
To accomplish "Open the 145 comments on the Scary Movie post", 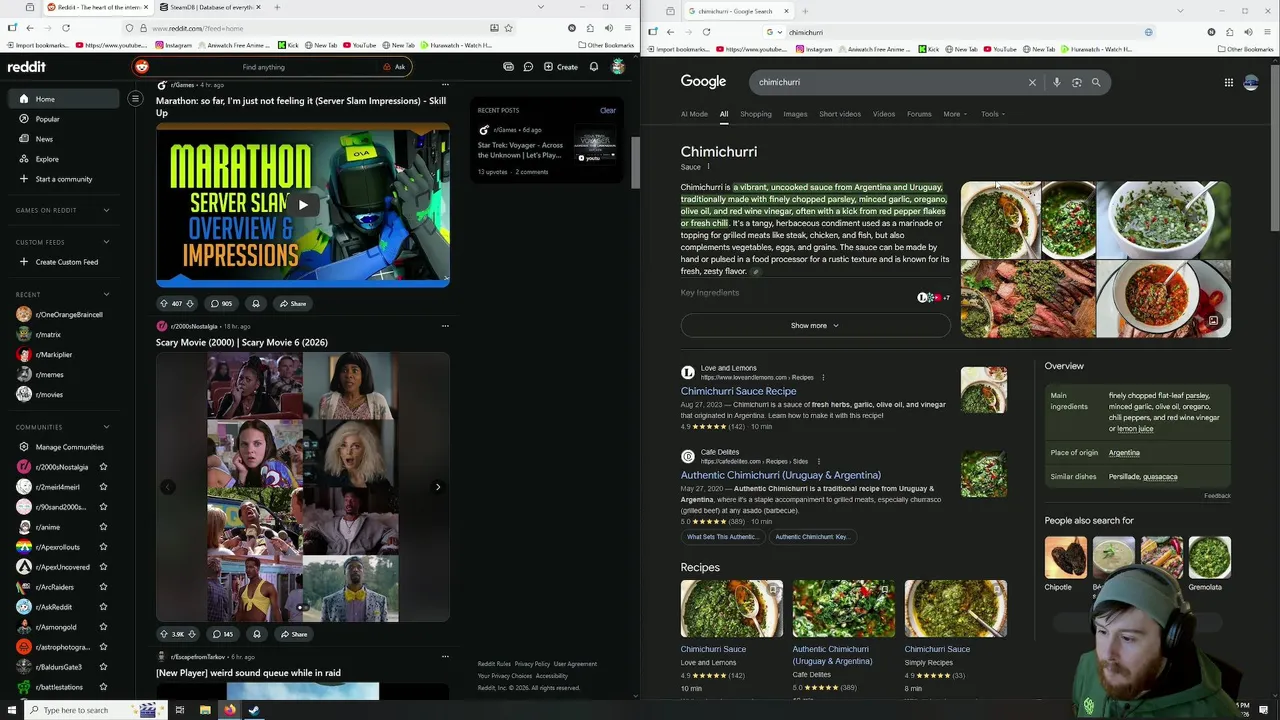I will tap(222, 634).
